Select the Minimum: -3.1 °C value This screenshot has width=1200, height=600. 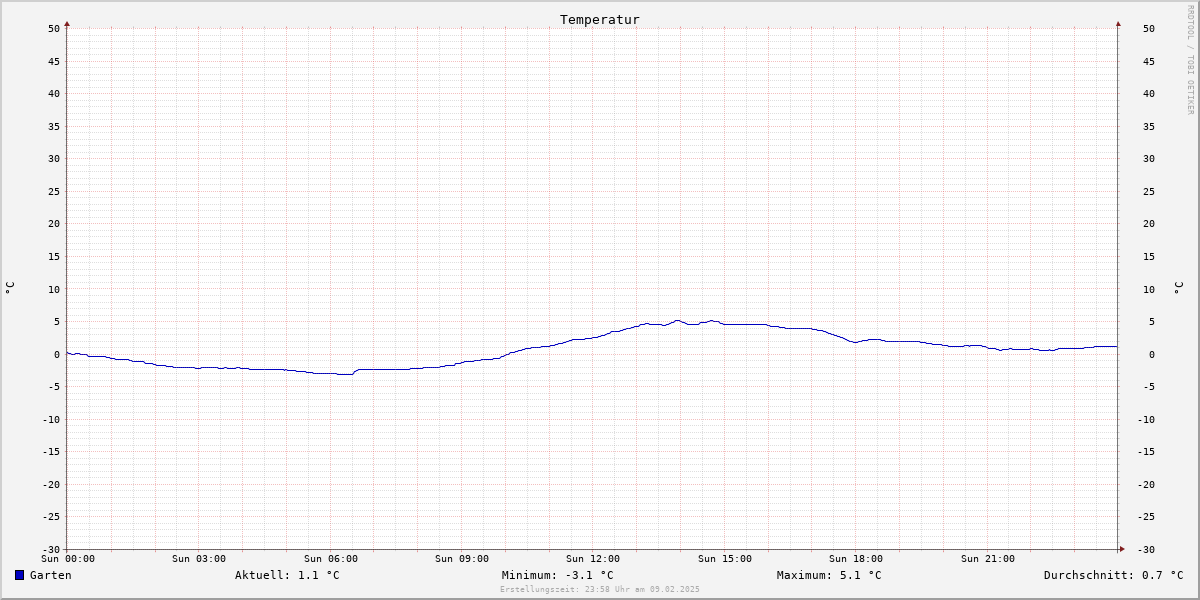558,575
